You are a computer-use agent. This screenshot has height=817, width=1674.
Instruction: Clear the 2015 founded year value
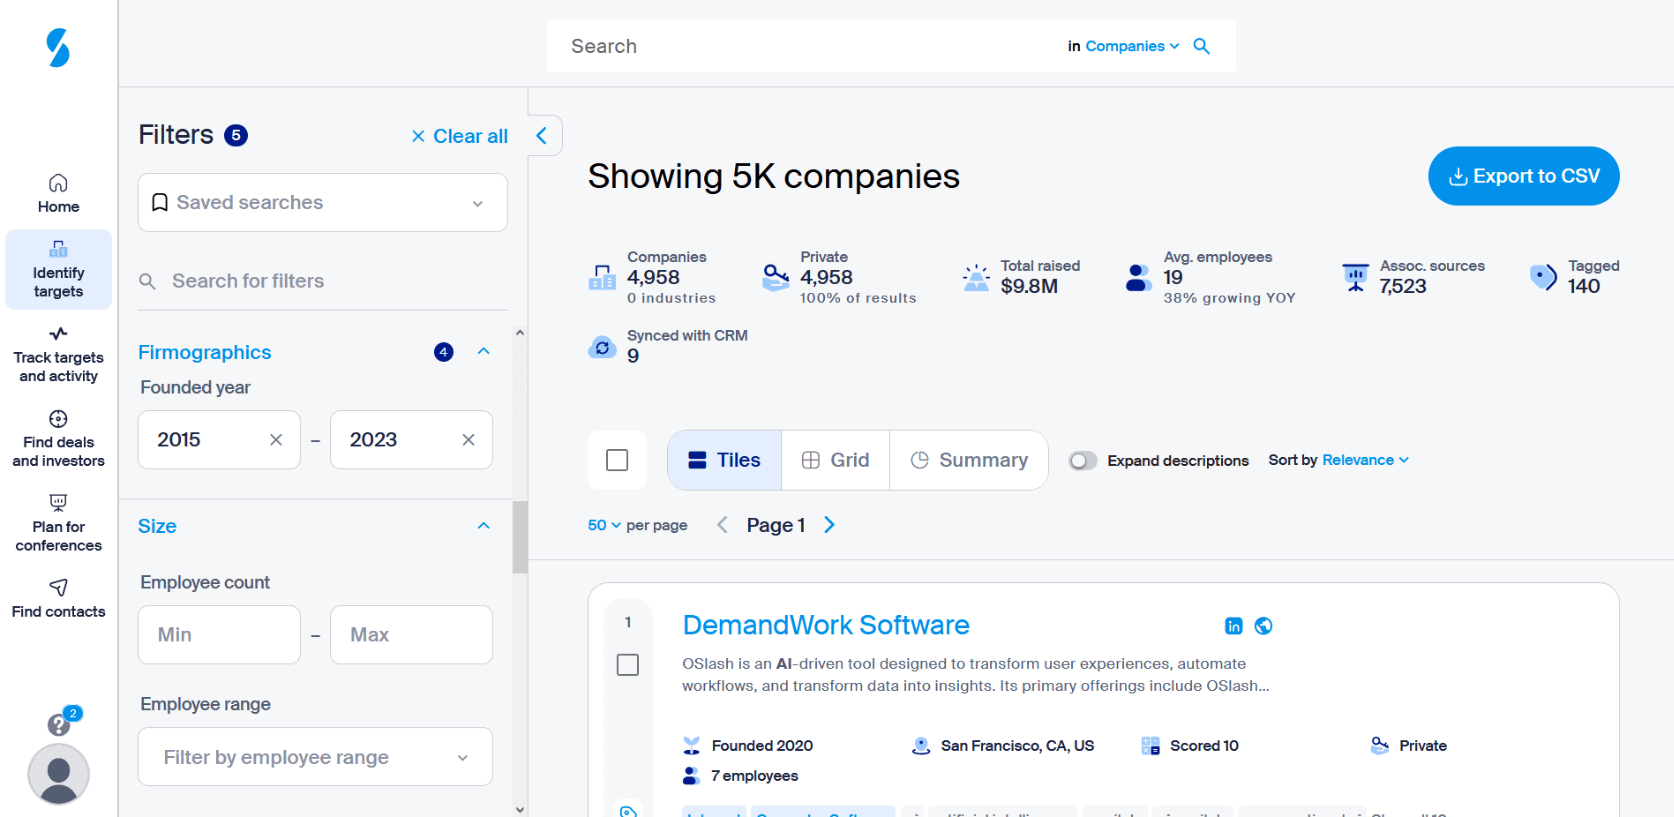tap(276, 440)
